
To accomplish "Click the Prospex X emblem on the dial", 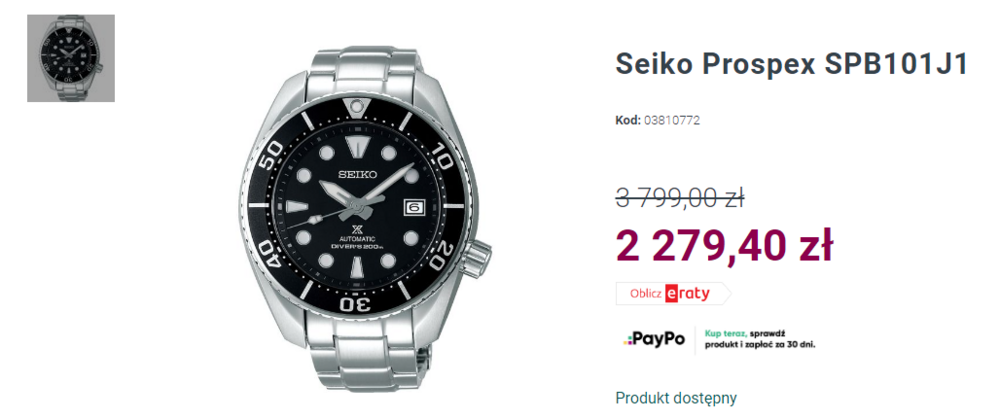I will pos(357,227).
